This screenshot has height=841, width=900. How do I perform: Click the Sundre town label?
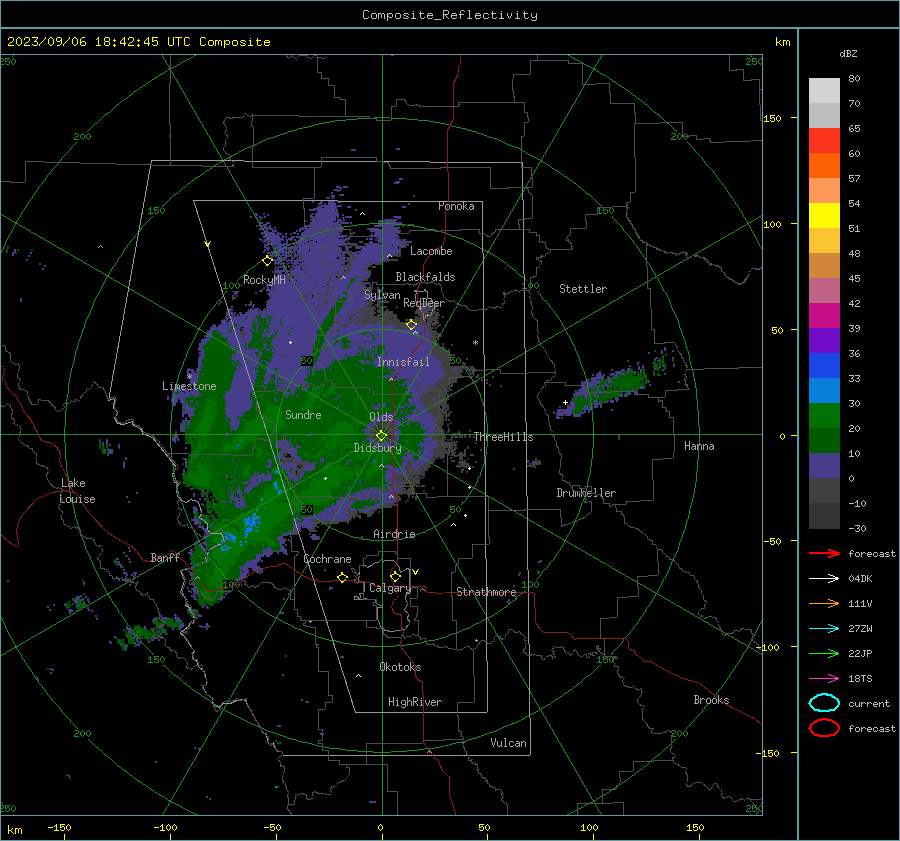pos(303,414)
